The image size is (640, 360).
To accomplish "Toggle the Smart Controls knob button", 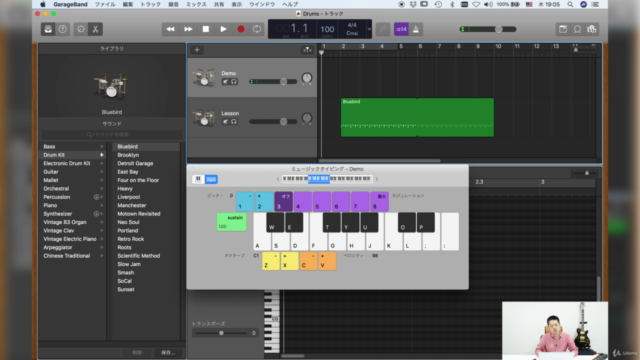I will pyautogui.click(x=81, y=29).
